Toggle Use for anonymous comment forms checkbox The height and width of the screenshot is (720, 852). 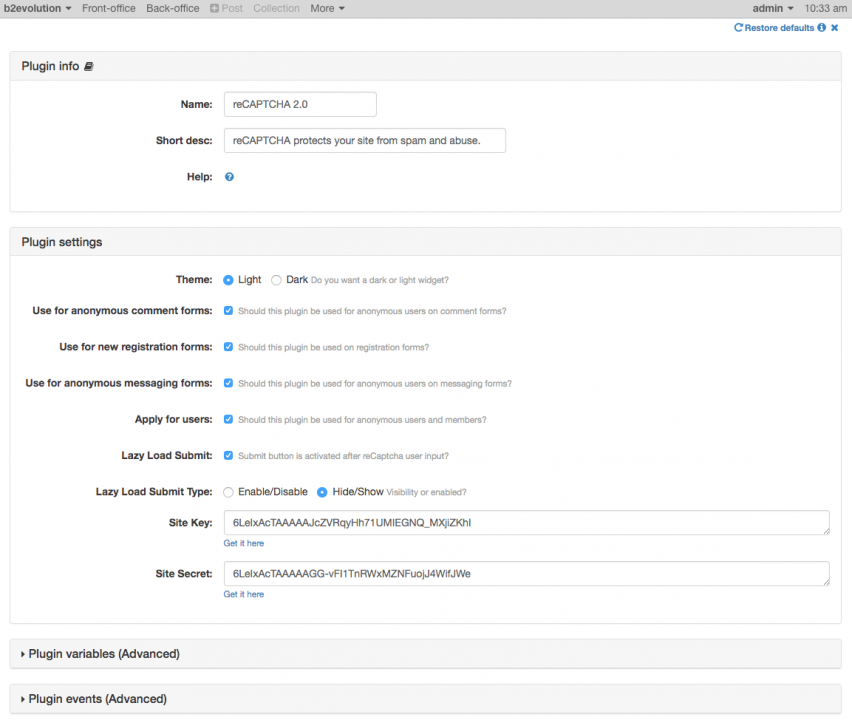click(228, 311)
